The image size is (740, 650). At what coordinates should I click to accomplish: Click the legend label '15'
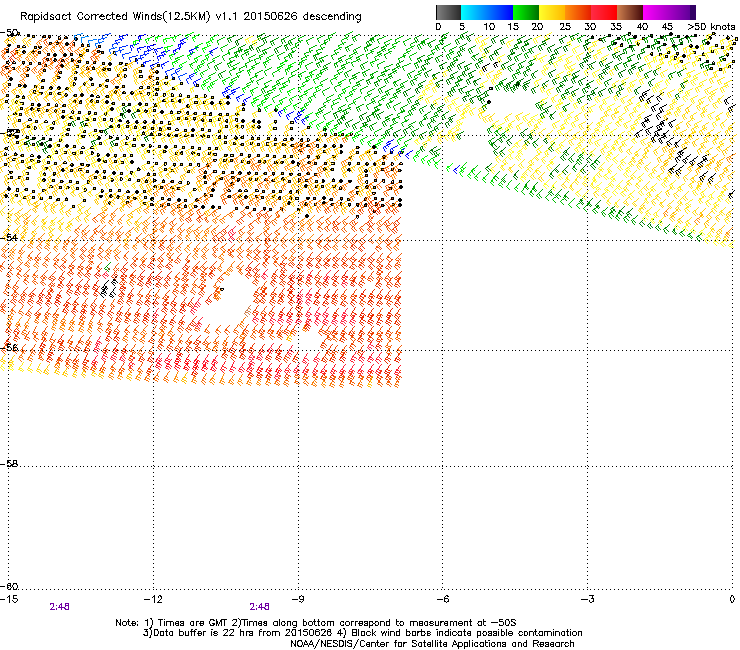pyautogui.click(x=513, y=27)
